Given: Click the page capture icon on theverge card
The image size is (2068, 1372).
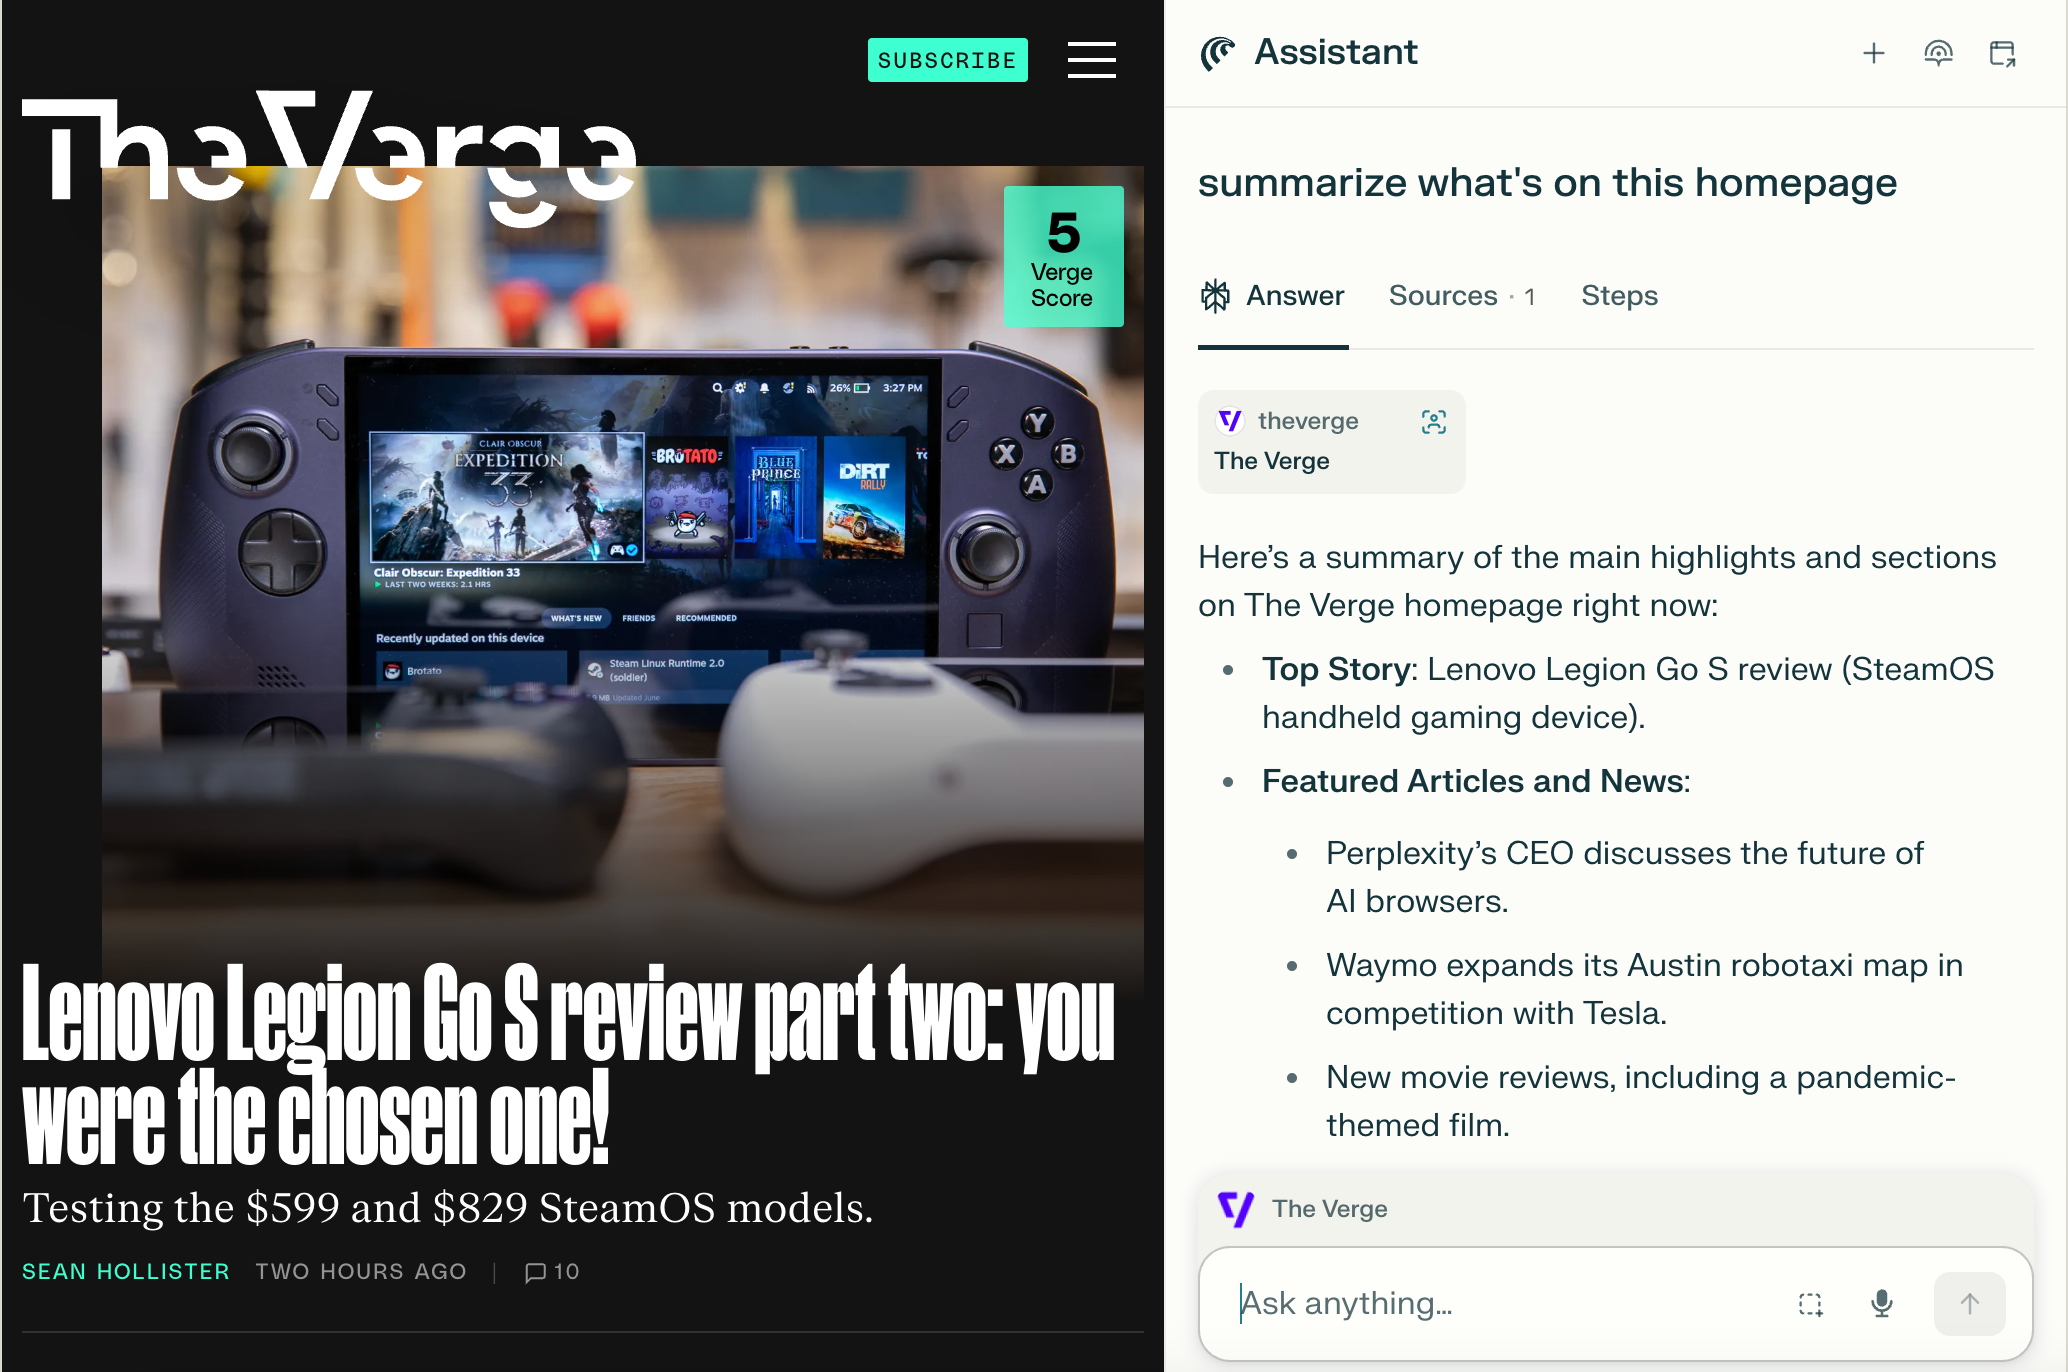Looking at the screenshot, I should (x=1433, y=421).
